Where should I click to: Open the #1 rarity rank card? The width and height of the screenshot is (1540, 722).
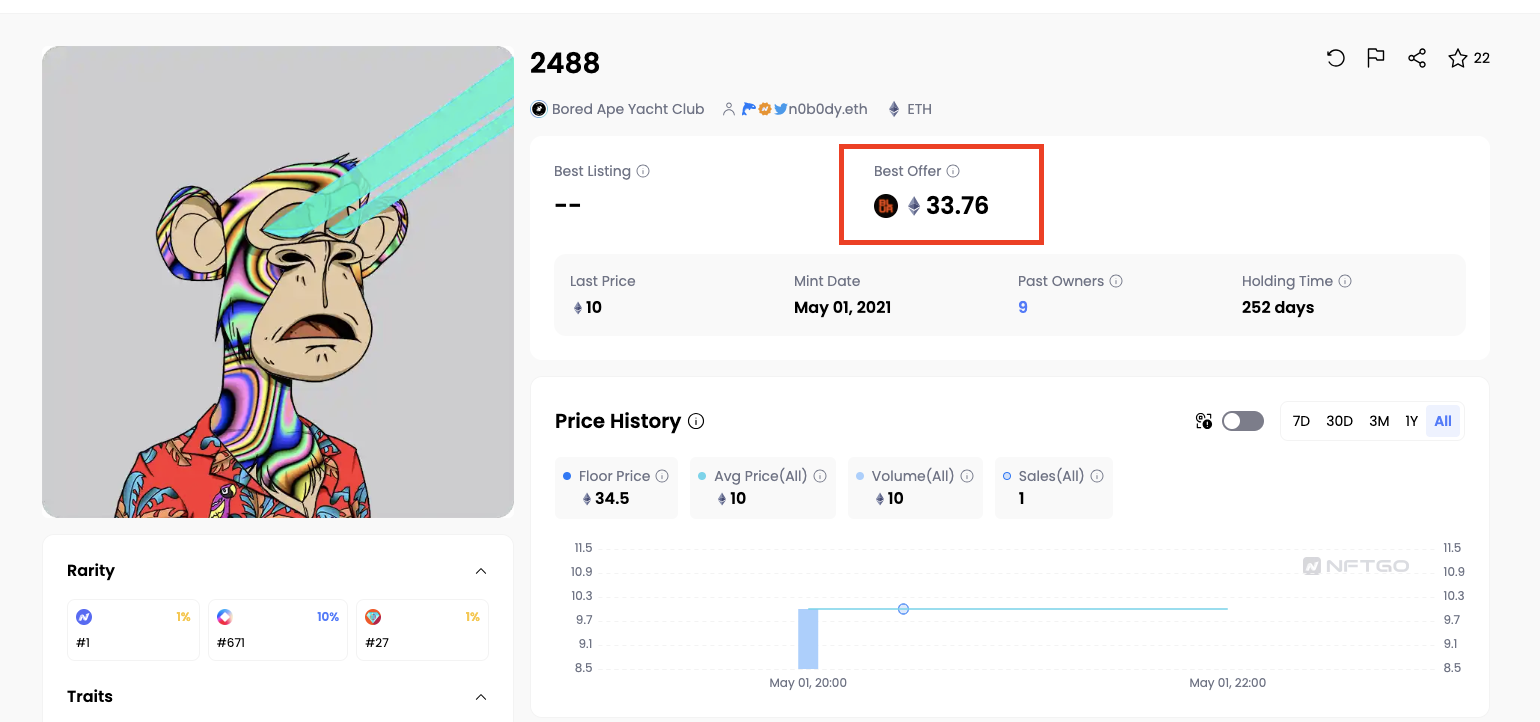point(133,630)
